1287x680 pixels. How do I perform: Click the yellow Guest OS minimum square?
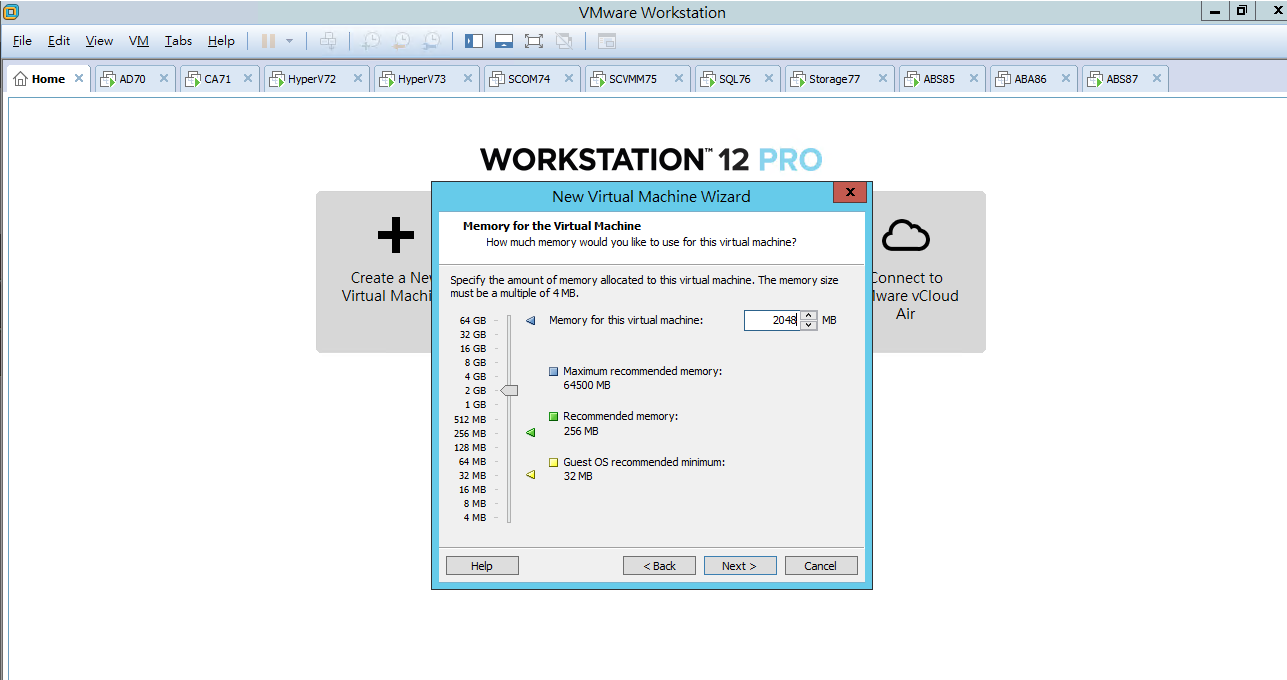(554, 462)
